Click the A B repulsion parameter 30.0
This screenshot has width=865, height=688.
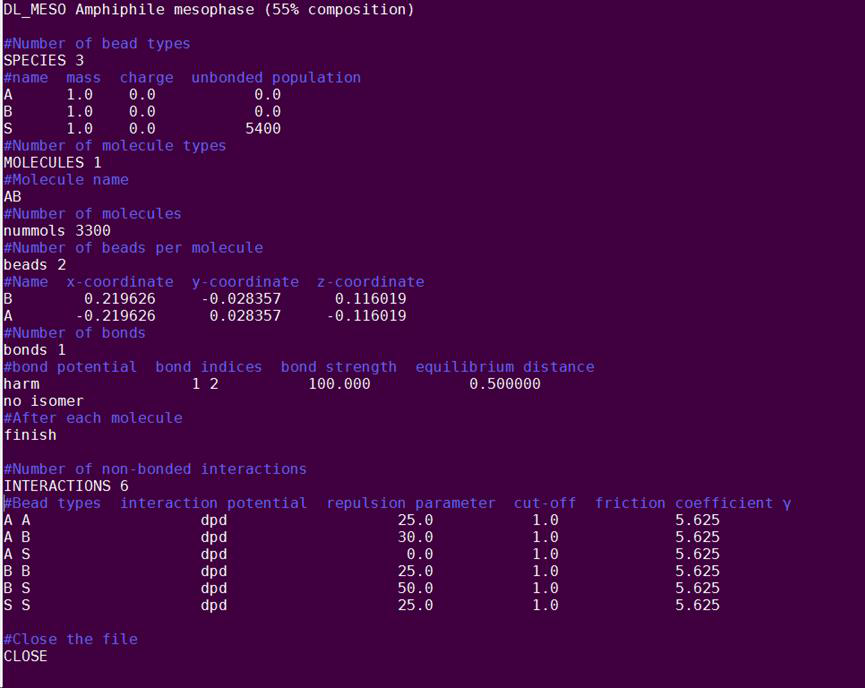(415, 537)
